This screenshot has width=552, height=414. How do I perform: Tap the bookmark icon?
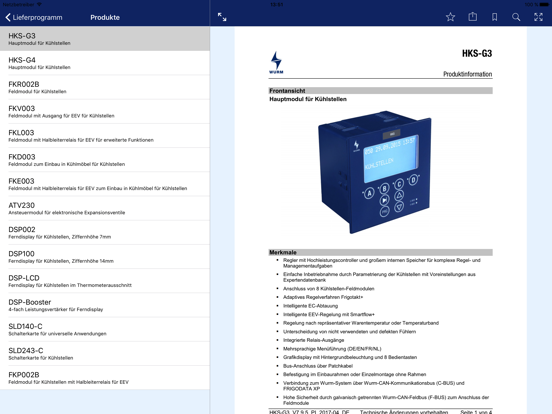tap(495, 17)
